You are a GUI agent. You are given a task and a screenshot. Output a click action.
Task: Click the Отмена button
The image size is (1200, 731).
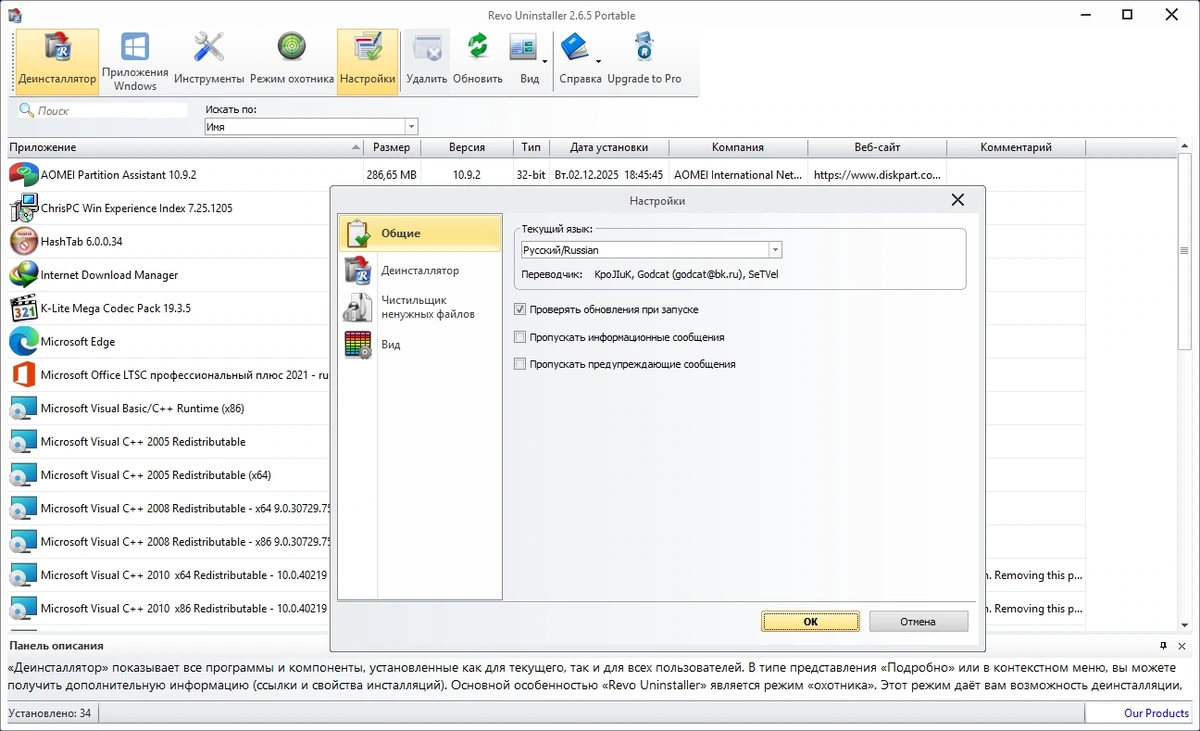918,621
